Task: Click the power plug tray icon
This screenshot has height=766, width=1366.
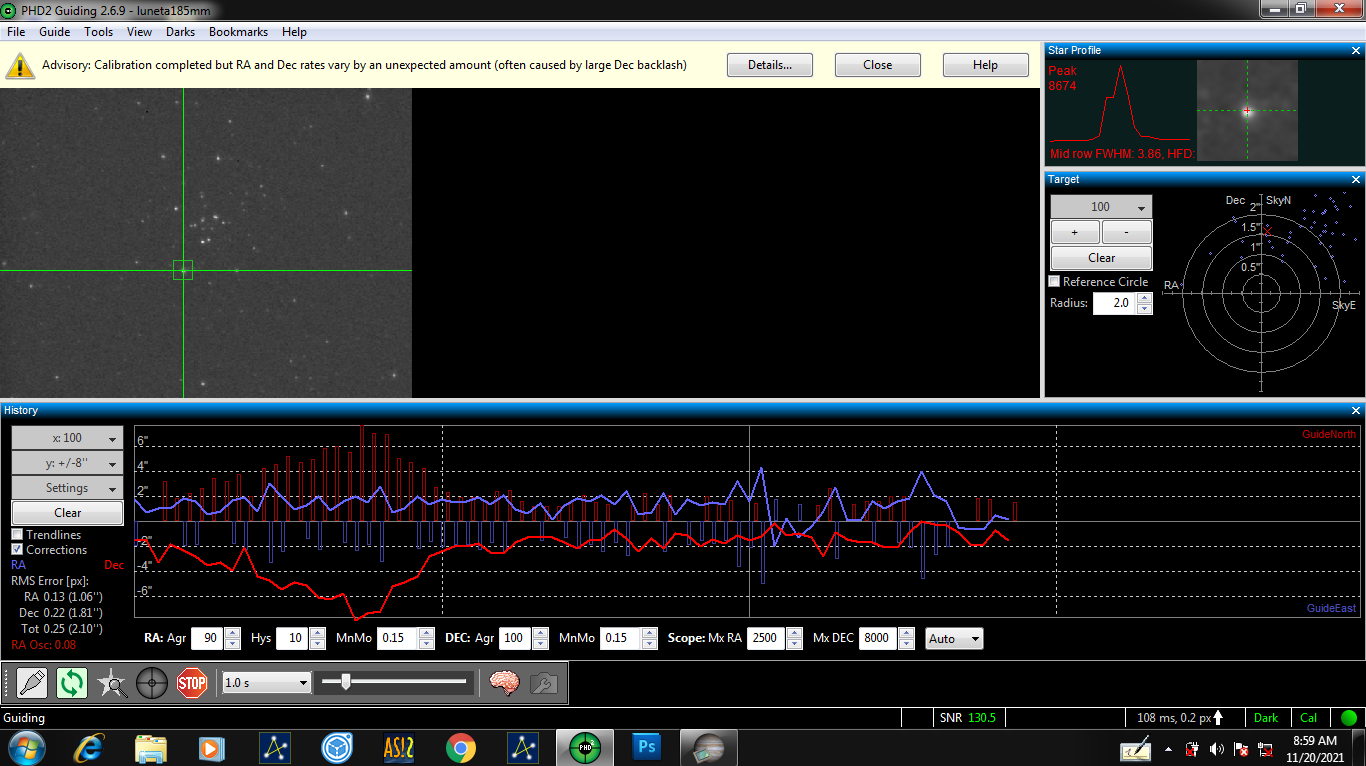Action: click(x=1192, y=749)
